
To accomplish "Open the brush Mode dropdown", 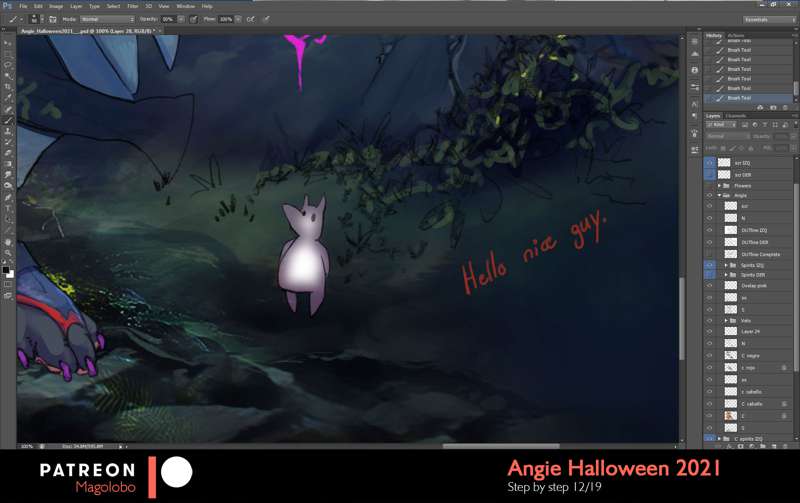I will point(106,19).
